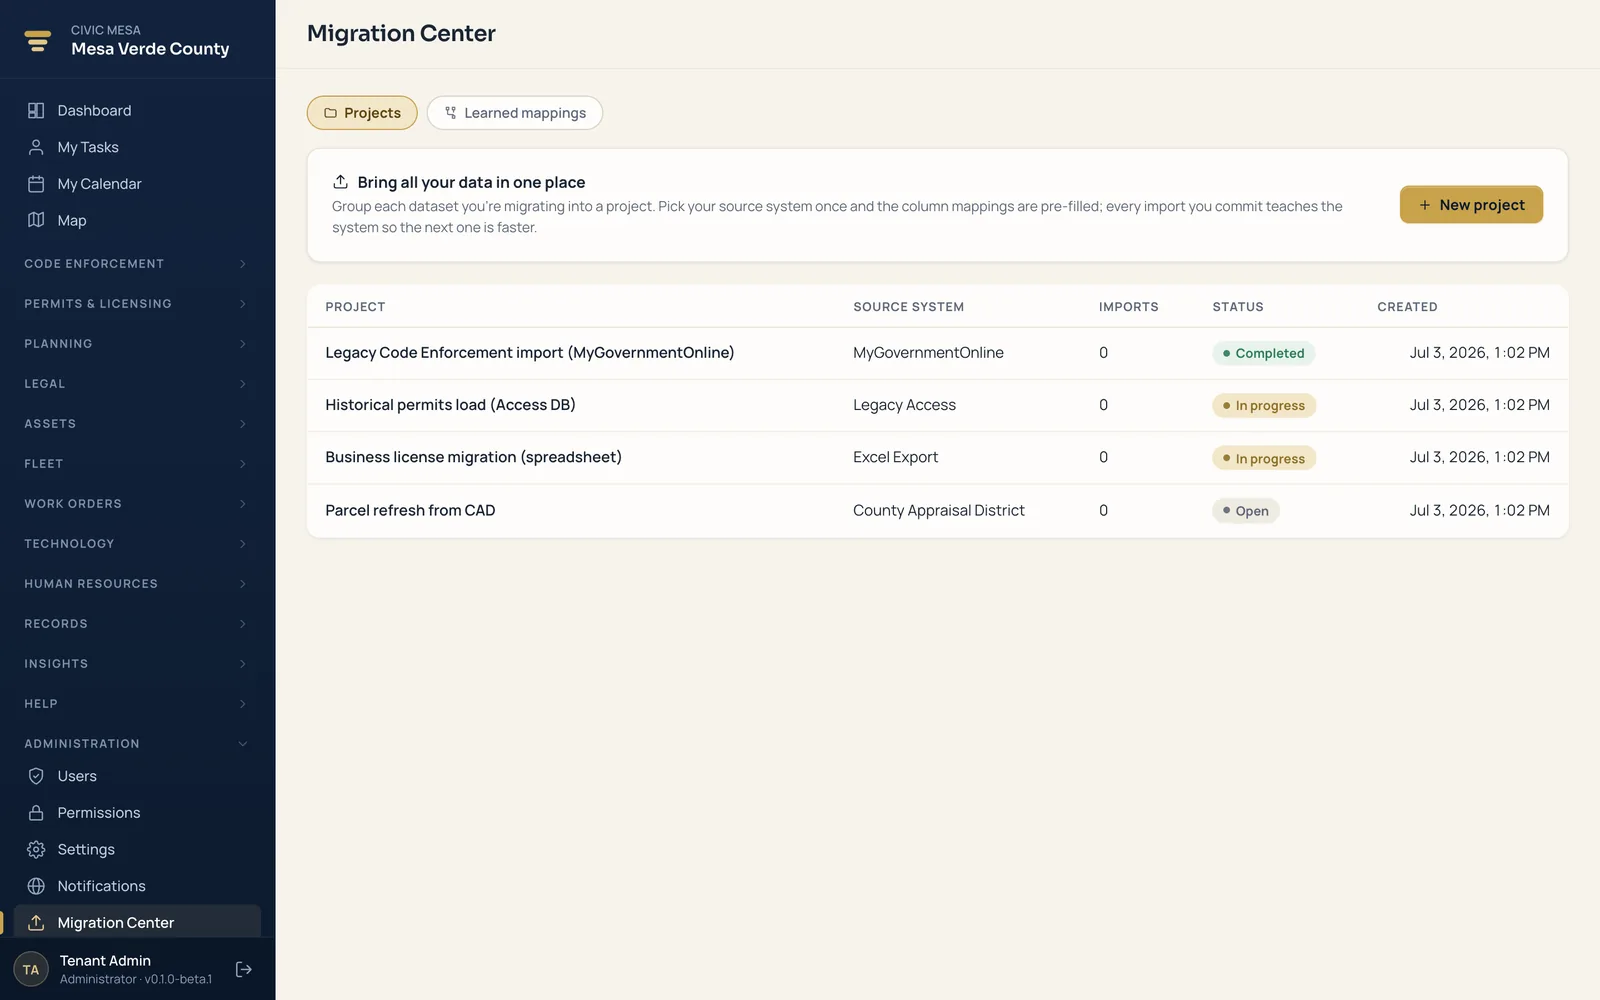Click created date of Parcel refresh row
The image size is (1600, 1000).
pos(1479,510)
